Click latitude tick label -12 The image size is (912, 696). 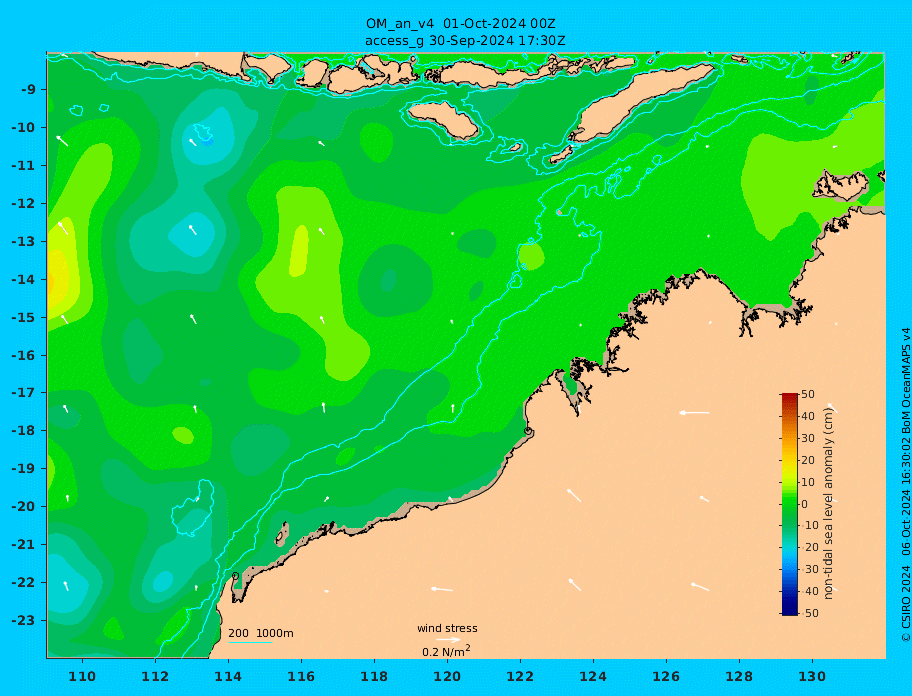point(23,204)
